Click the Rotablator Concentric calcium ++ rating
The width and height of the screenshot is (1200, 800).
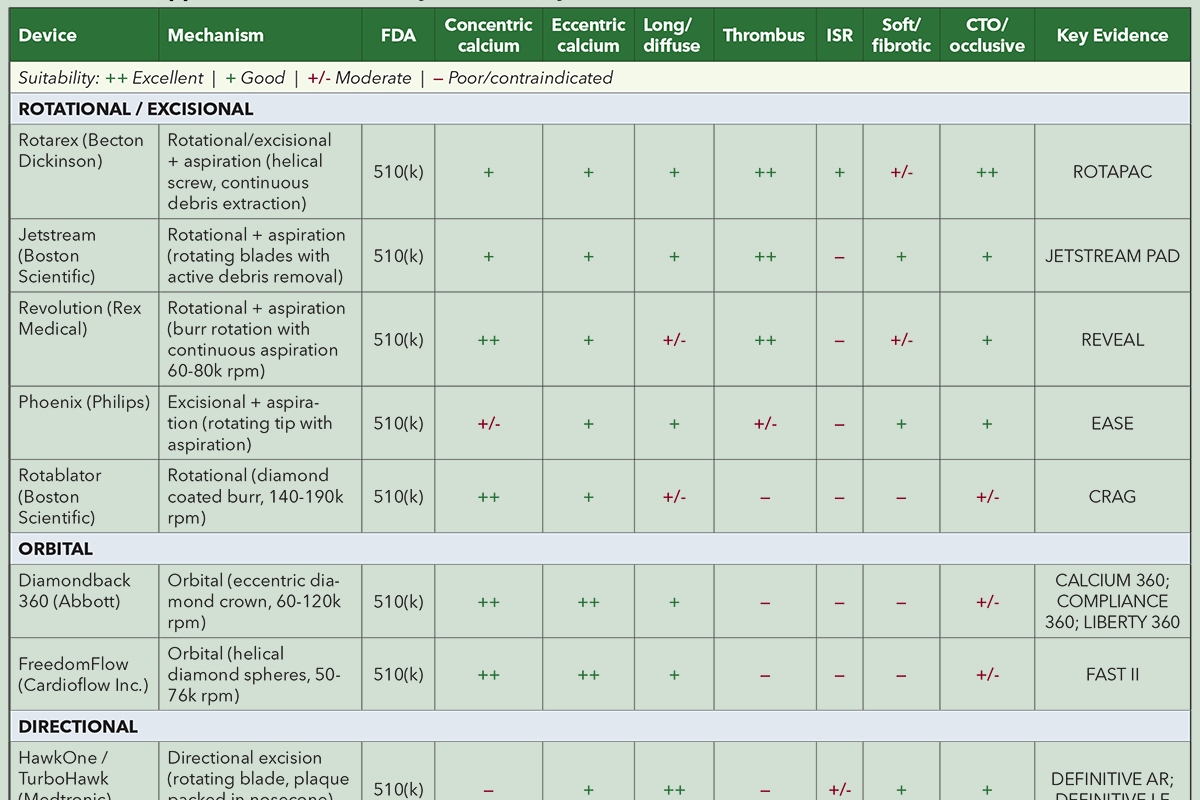coord(489,496)
